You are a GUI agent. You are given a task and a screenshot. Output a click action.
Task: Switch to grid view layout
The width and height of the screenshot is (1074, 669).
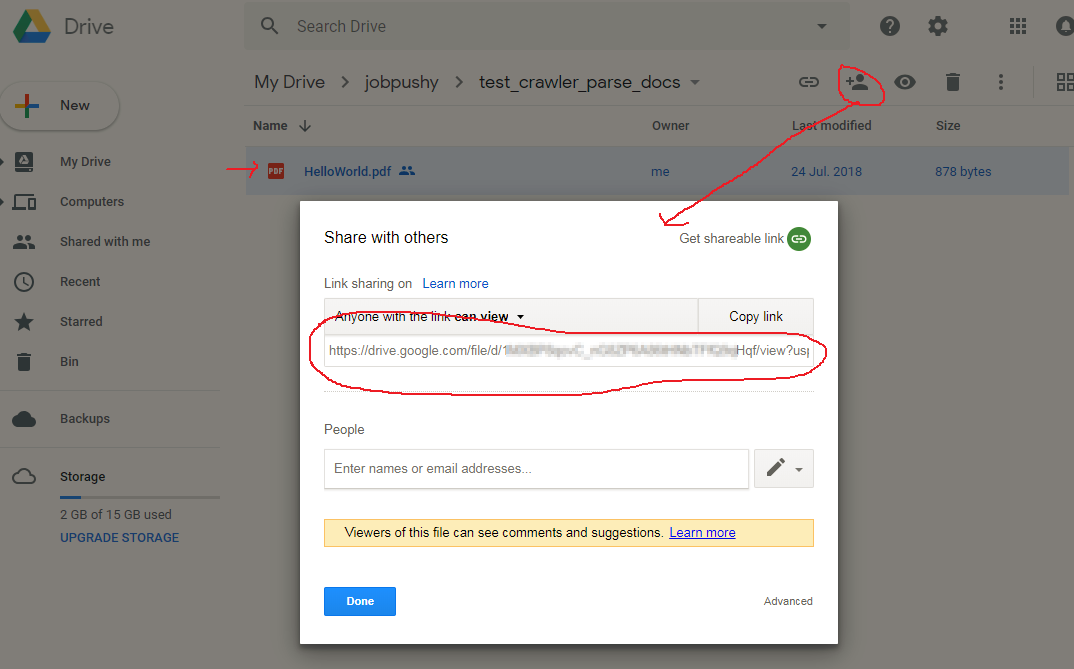tap(1064, 82)
